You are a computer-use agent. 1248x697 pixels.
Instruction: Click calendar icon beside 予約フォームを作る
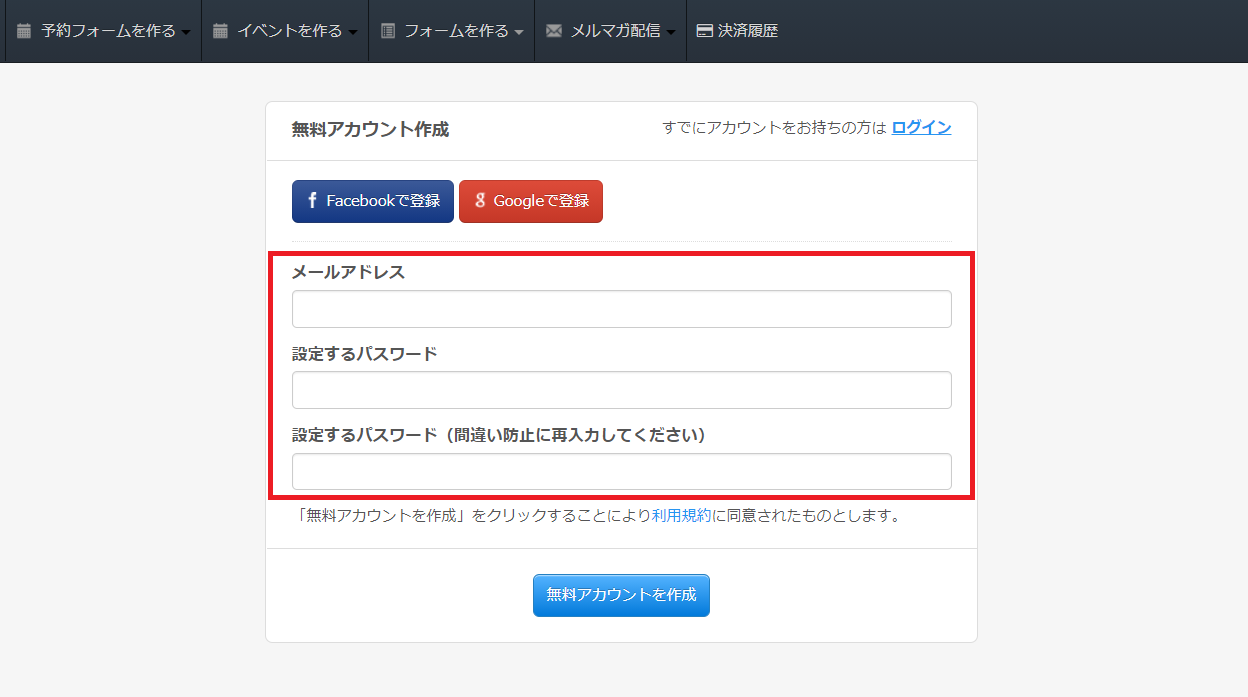(x=24, y=31)
